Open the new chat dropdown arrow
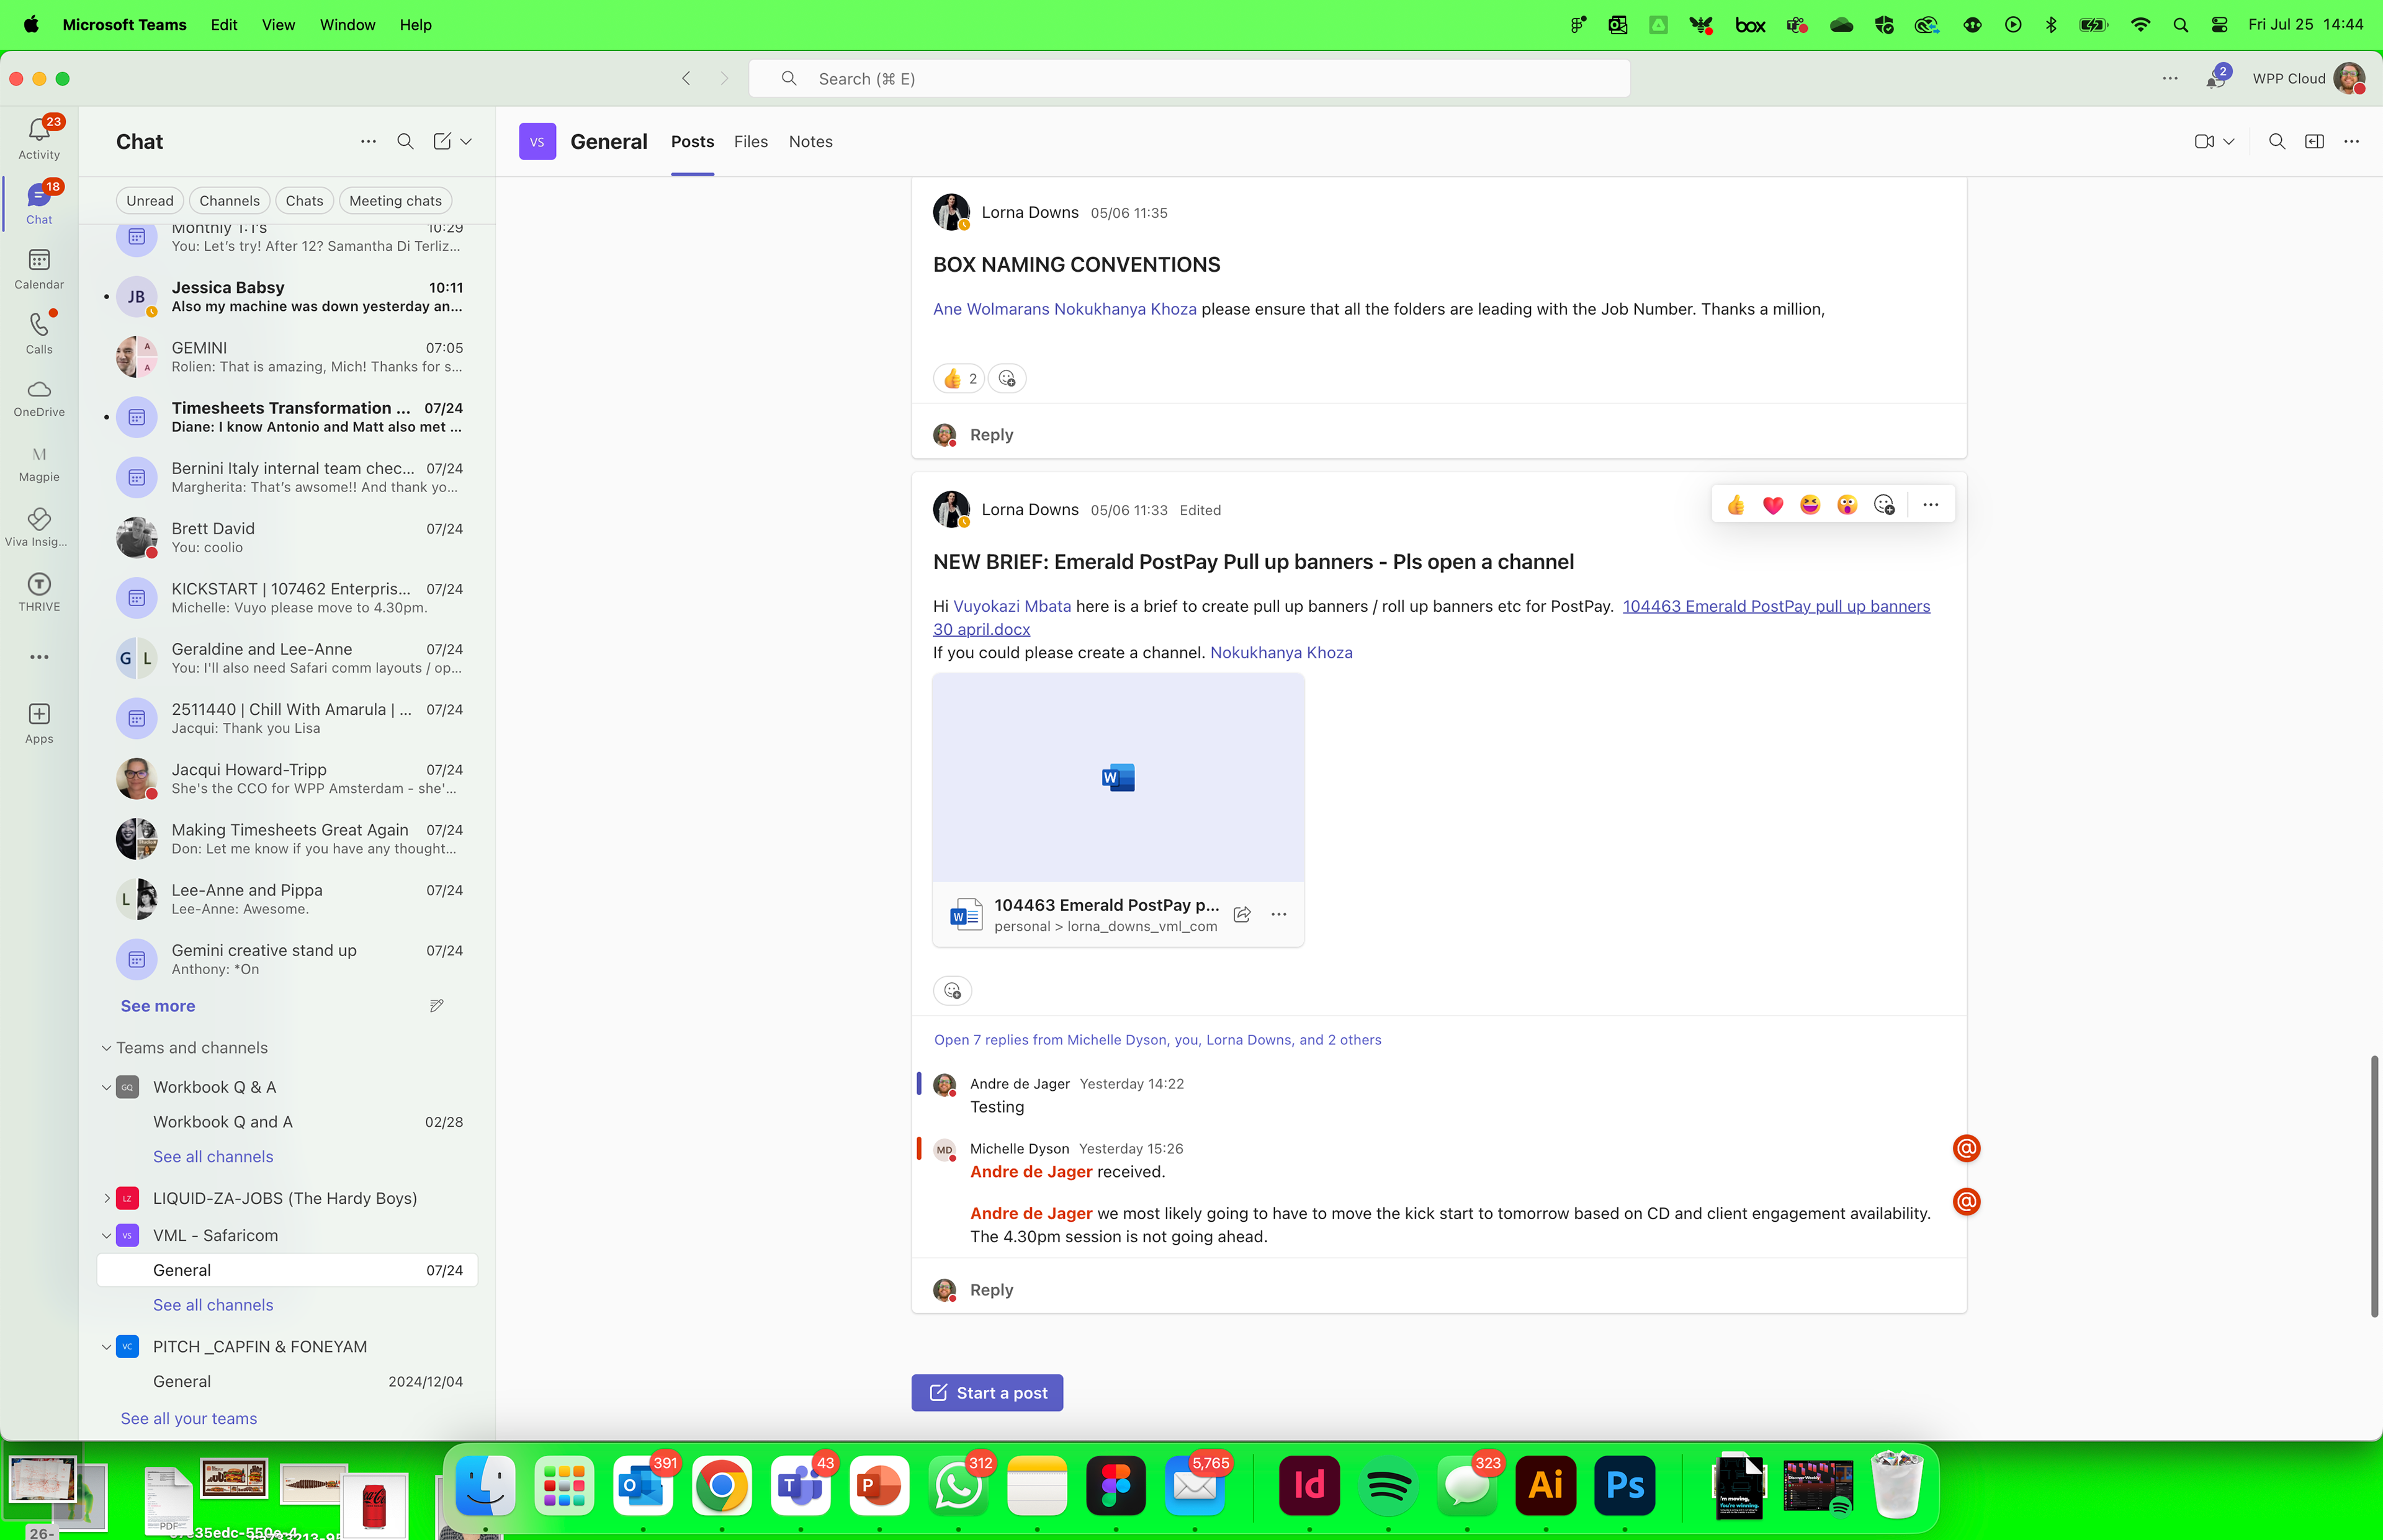The image size is (2383, 1540). [x=466, y=142]
